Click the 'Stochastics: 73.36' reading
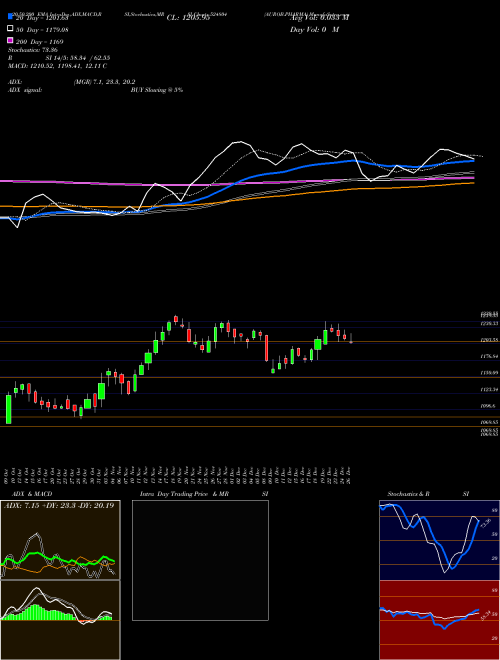 [32, 50]
